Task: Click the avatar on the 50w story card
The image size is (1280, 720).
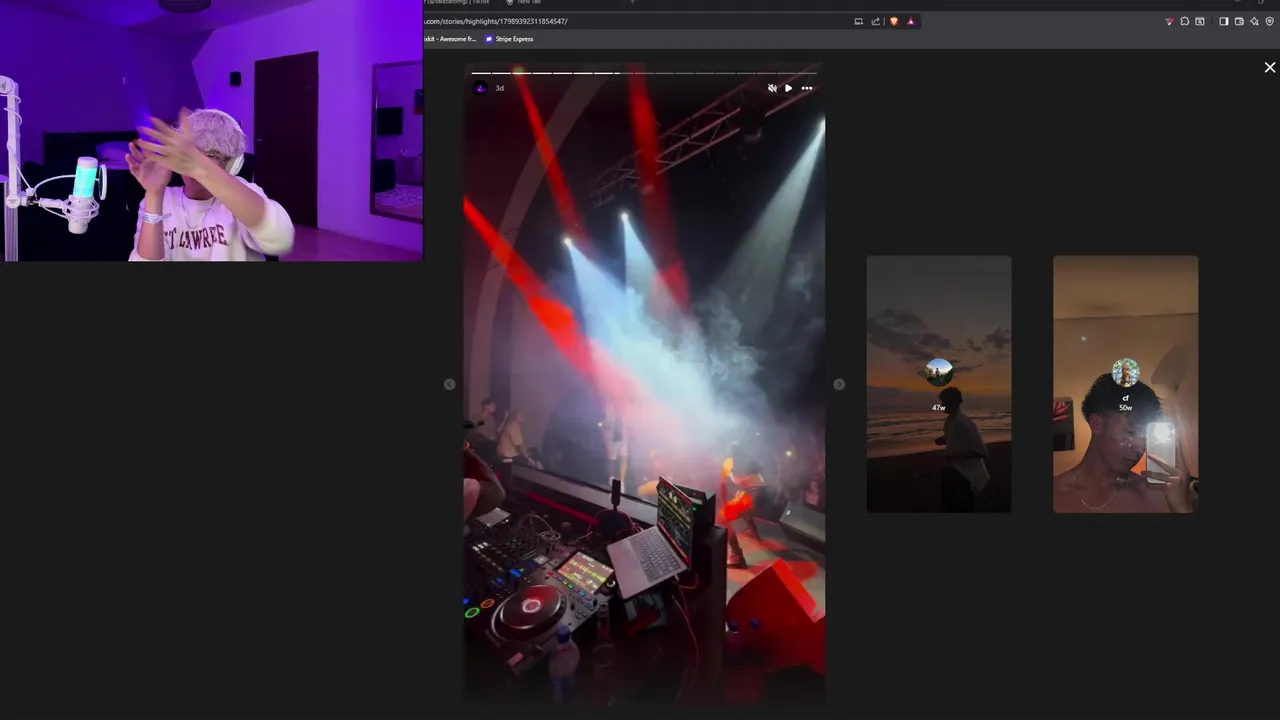Action: coord(1125,373)
